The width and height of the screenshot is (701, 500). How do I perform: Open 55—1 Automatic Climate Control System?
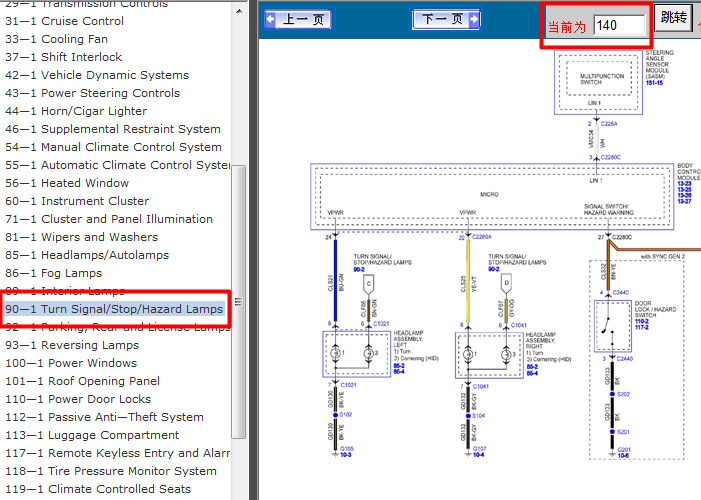[118, 165]
